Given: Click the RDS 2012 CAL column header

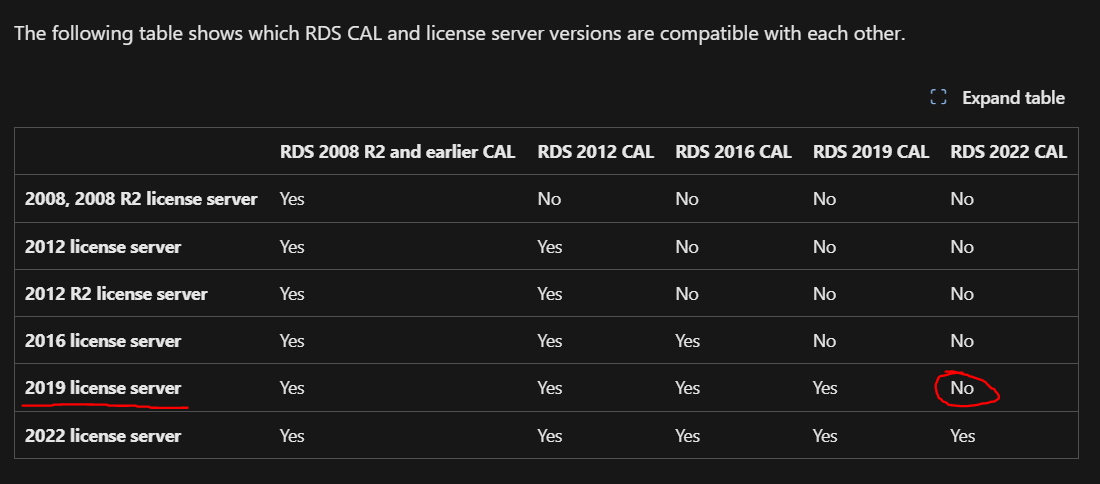Looking at the screenshot, I should [596, 152].
